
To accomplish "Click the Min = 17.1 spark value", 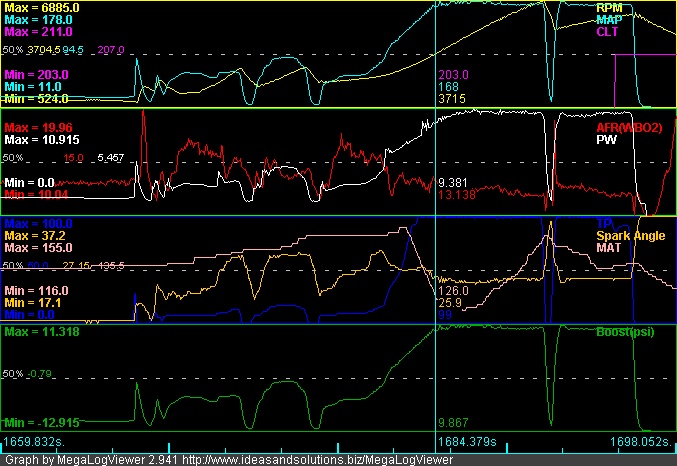I will pyautogui.click(x=33, y=303).
